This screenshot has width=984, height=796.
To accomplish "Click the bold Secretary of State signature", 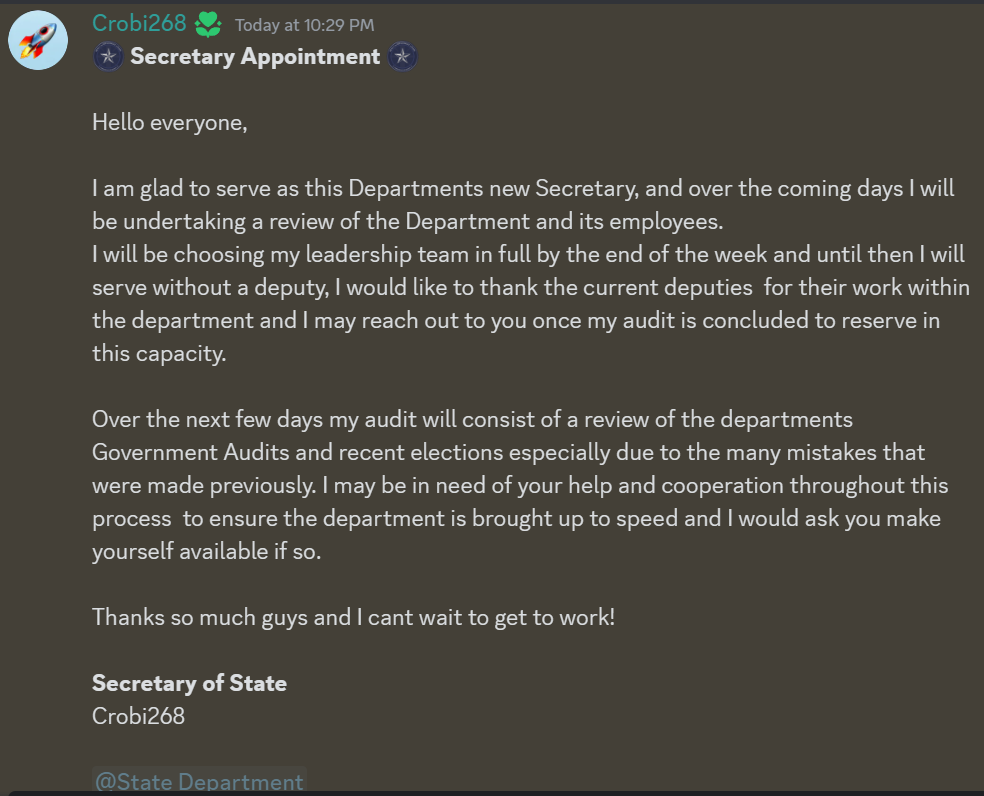I will pos(189,683).
